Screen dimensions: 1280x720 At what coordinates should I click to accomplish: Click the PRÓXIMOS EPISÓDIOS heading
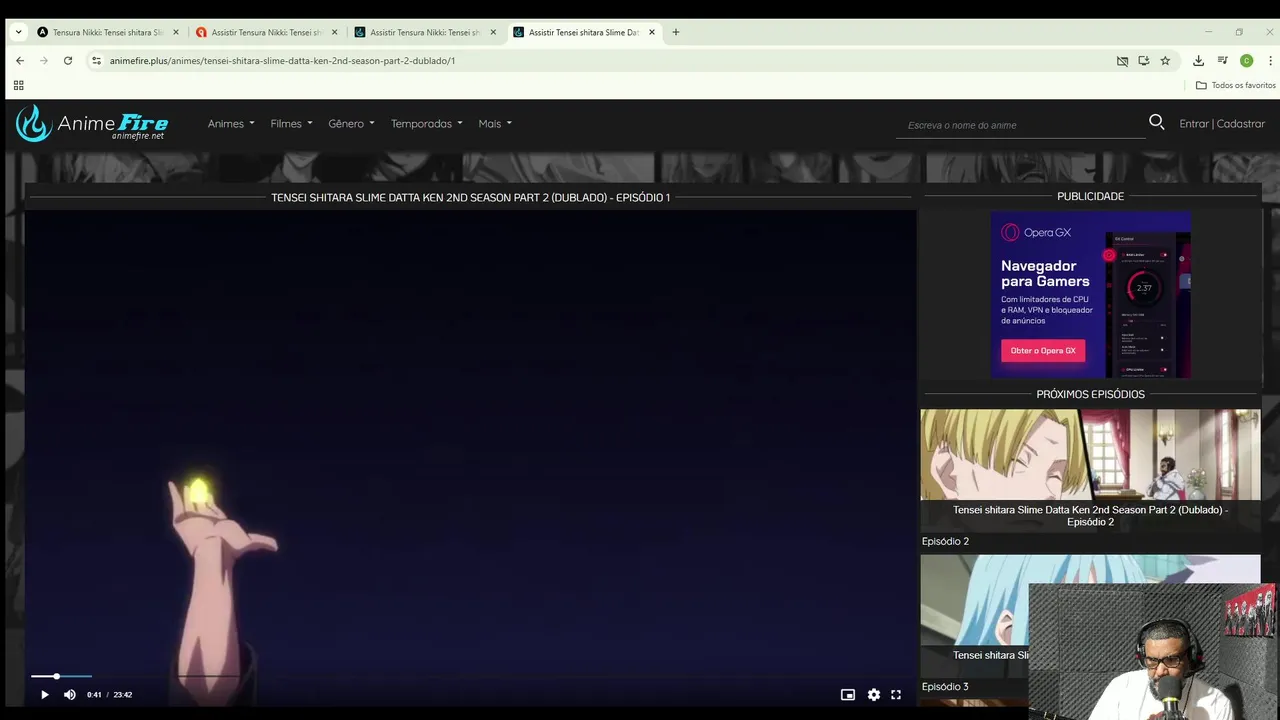[1090, 394]
